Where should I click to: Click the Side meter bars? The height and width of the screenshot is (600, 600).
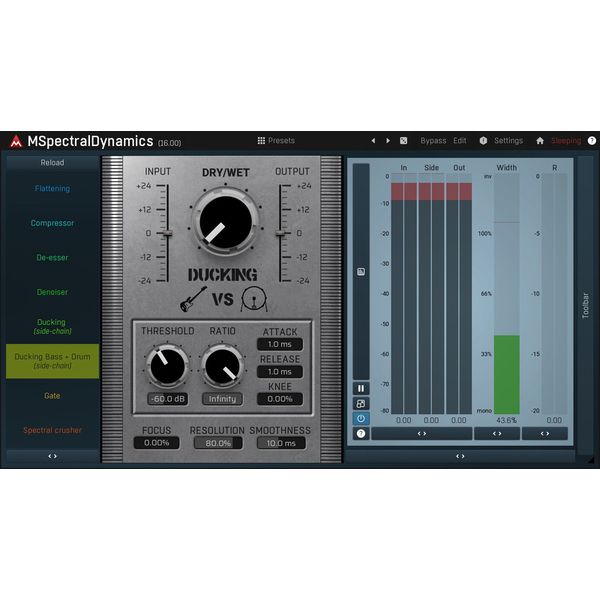(432, 293)
